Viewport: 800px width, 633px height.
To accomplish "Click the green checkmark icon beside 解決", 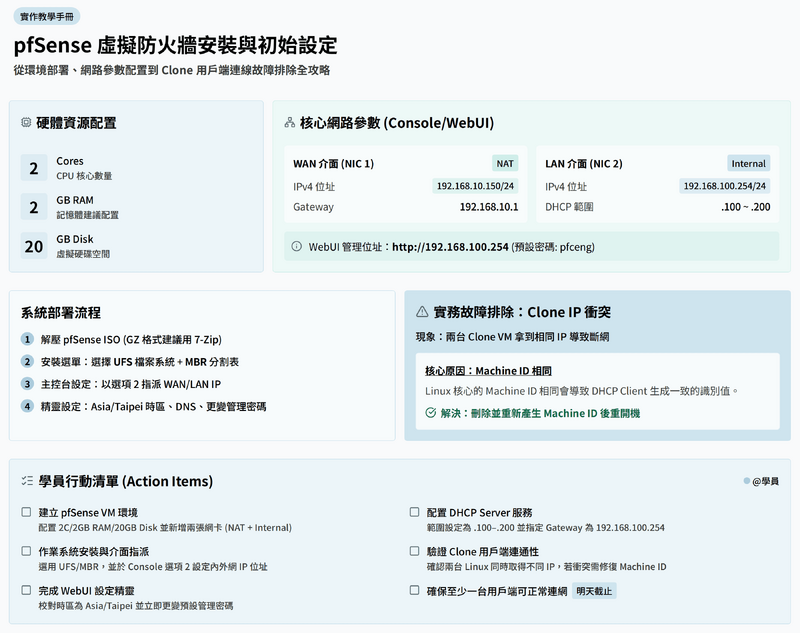I will pyautogui.click(x=430, y=413).
